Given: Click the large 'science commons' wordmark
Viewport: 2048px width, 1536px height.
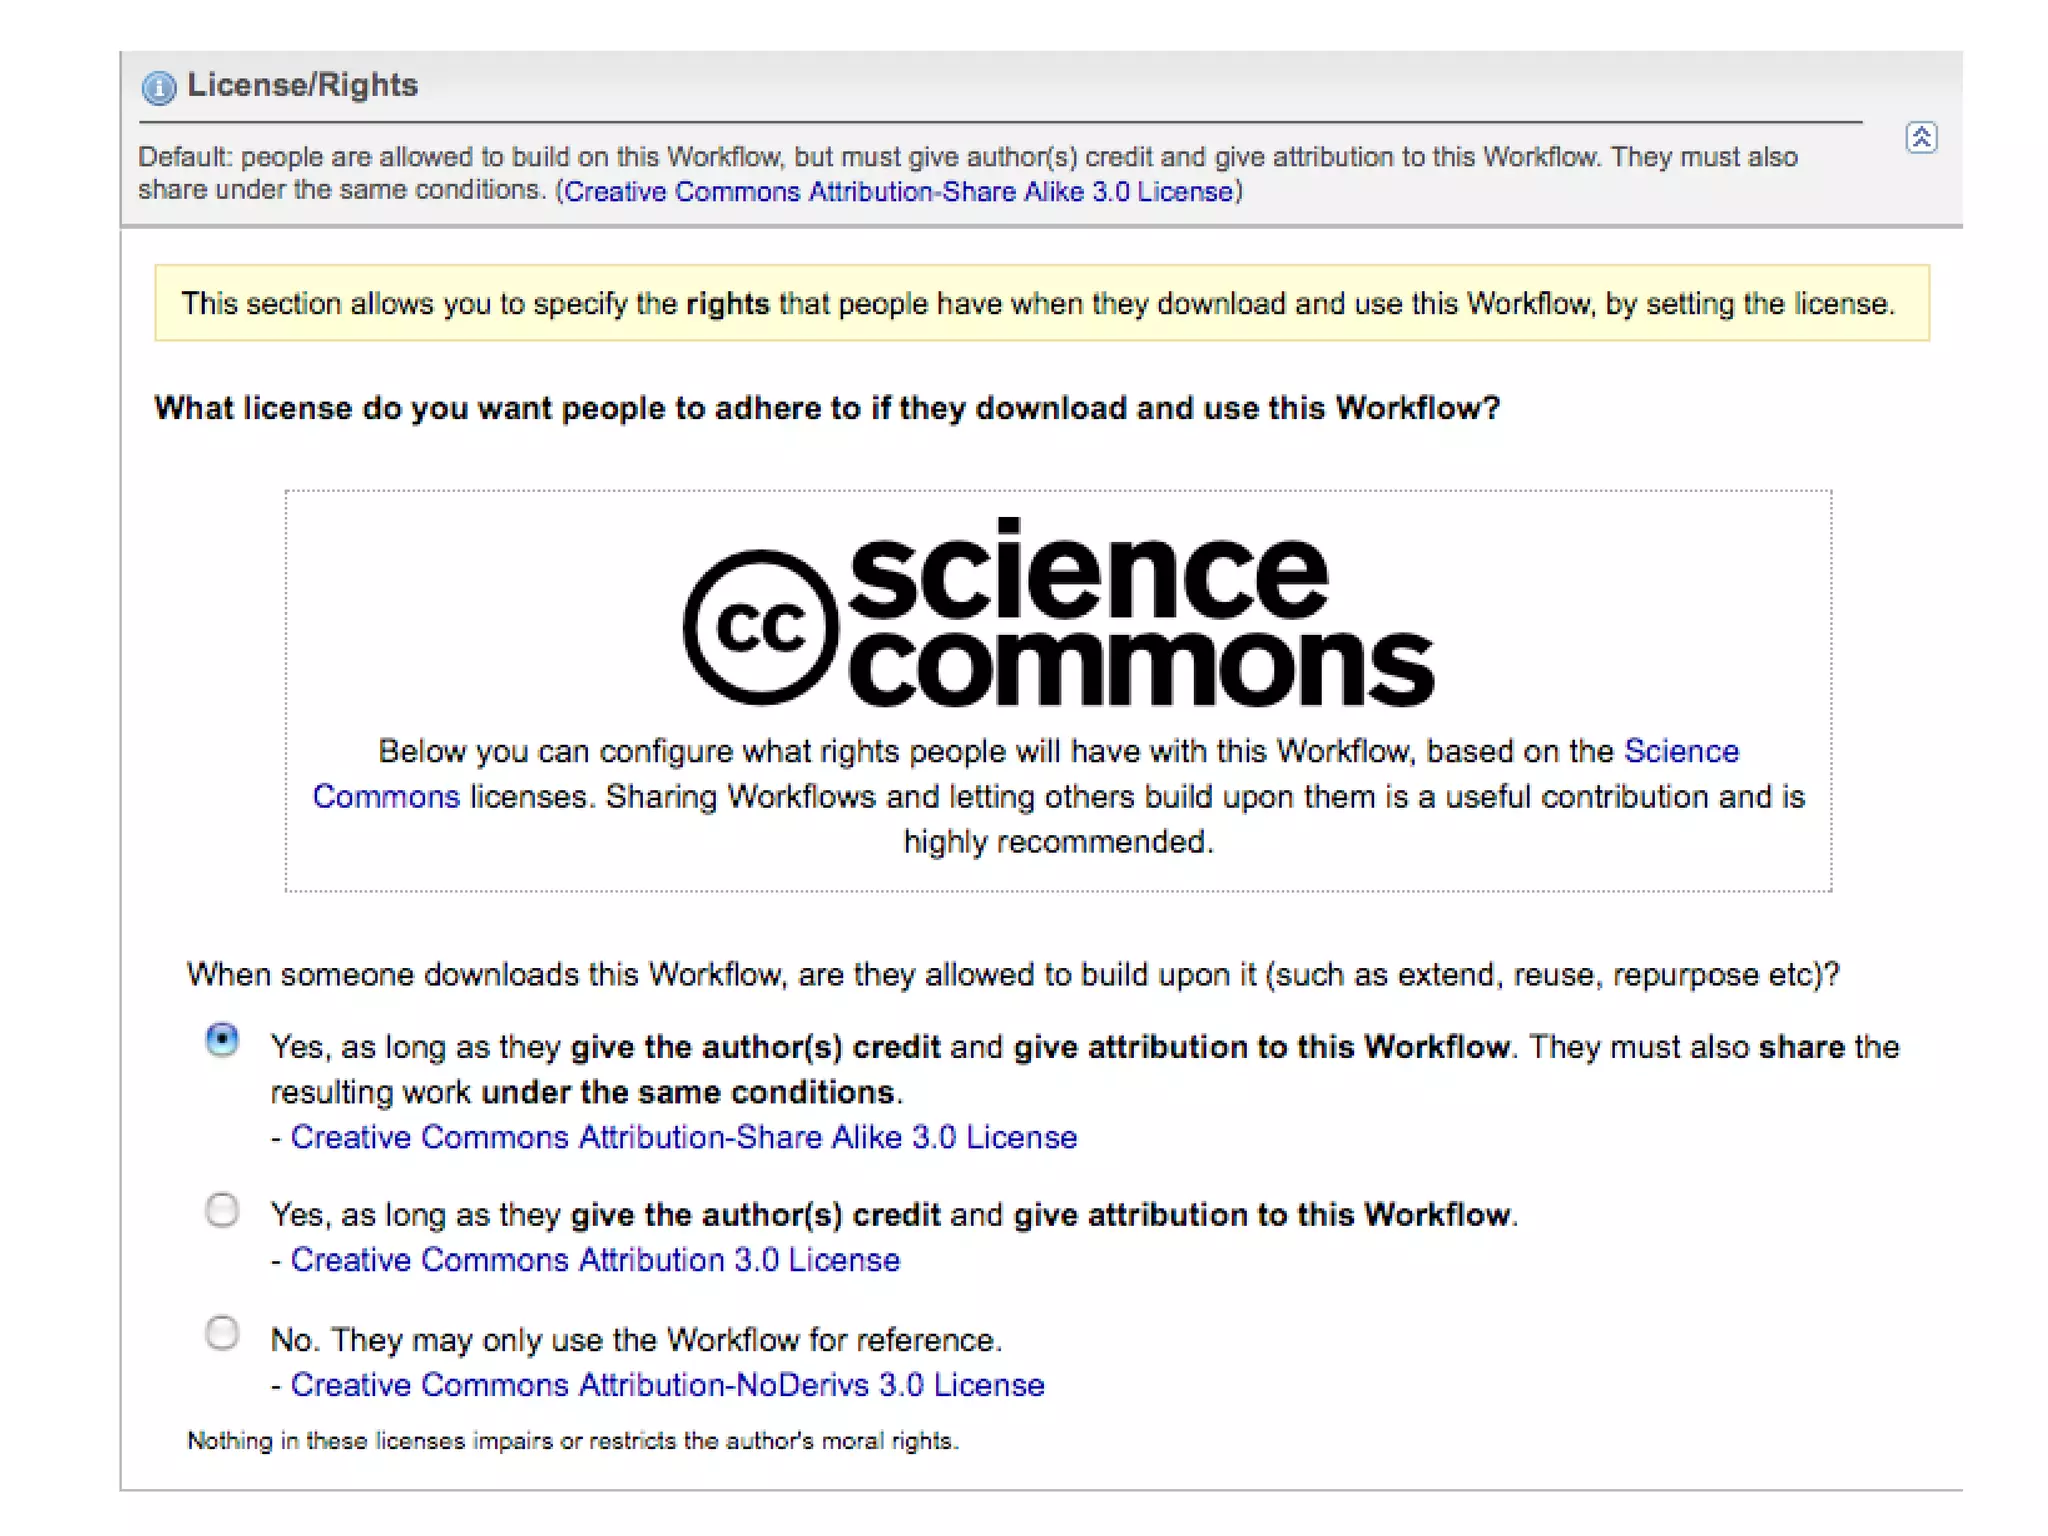Looking at the screenshot, I should coord(1140,615).
